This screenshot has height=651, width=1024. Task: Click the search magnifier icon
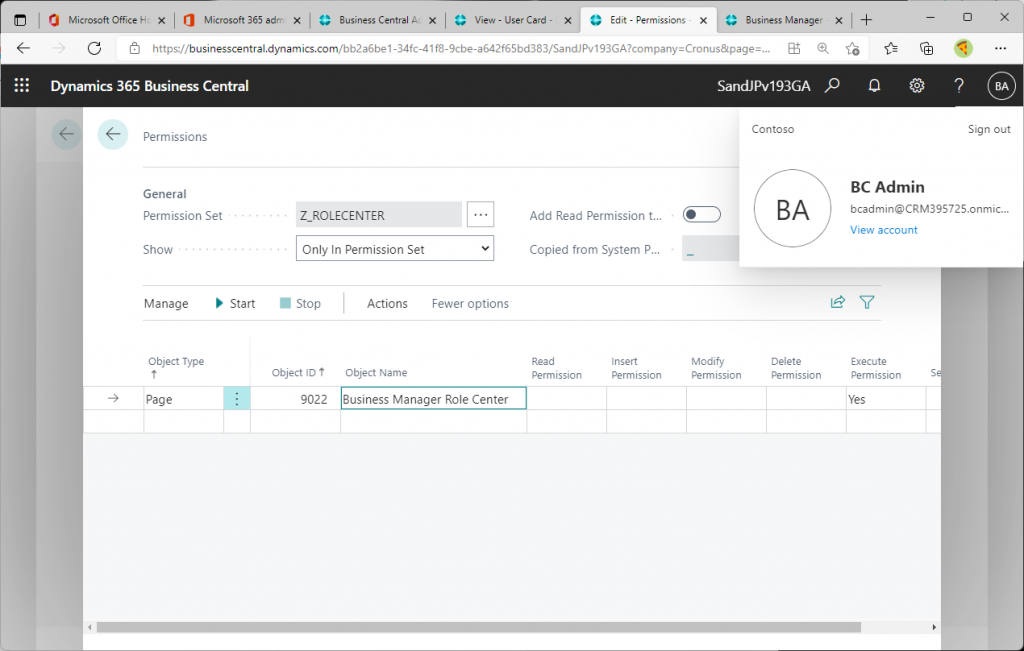(832, 86)
